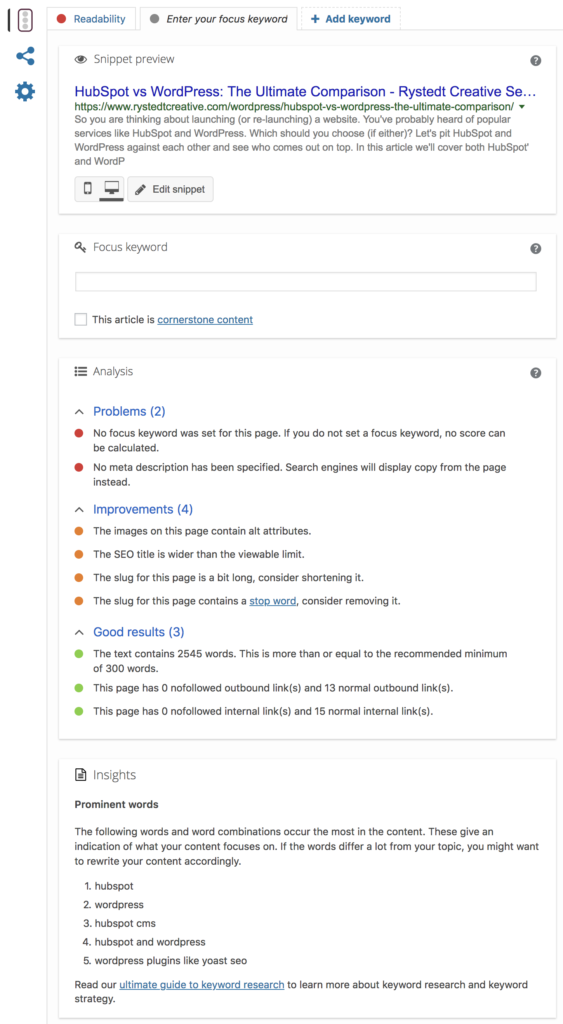This screenshot has height=1024, width=563.
Task: Click the Focus keyword help question mark
Action: (x=536, y=249)
